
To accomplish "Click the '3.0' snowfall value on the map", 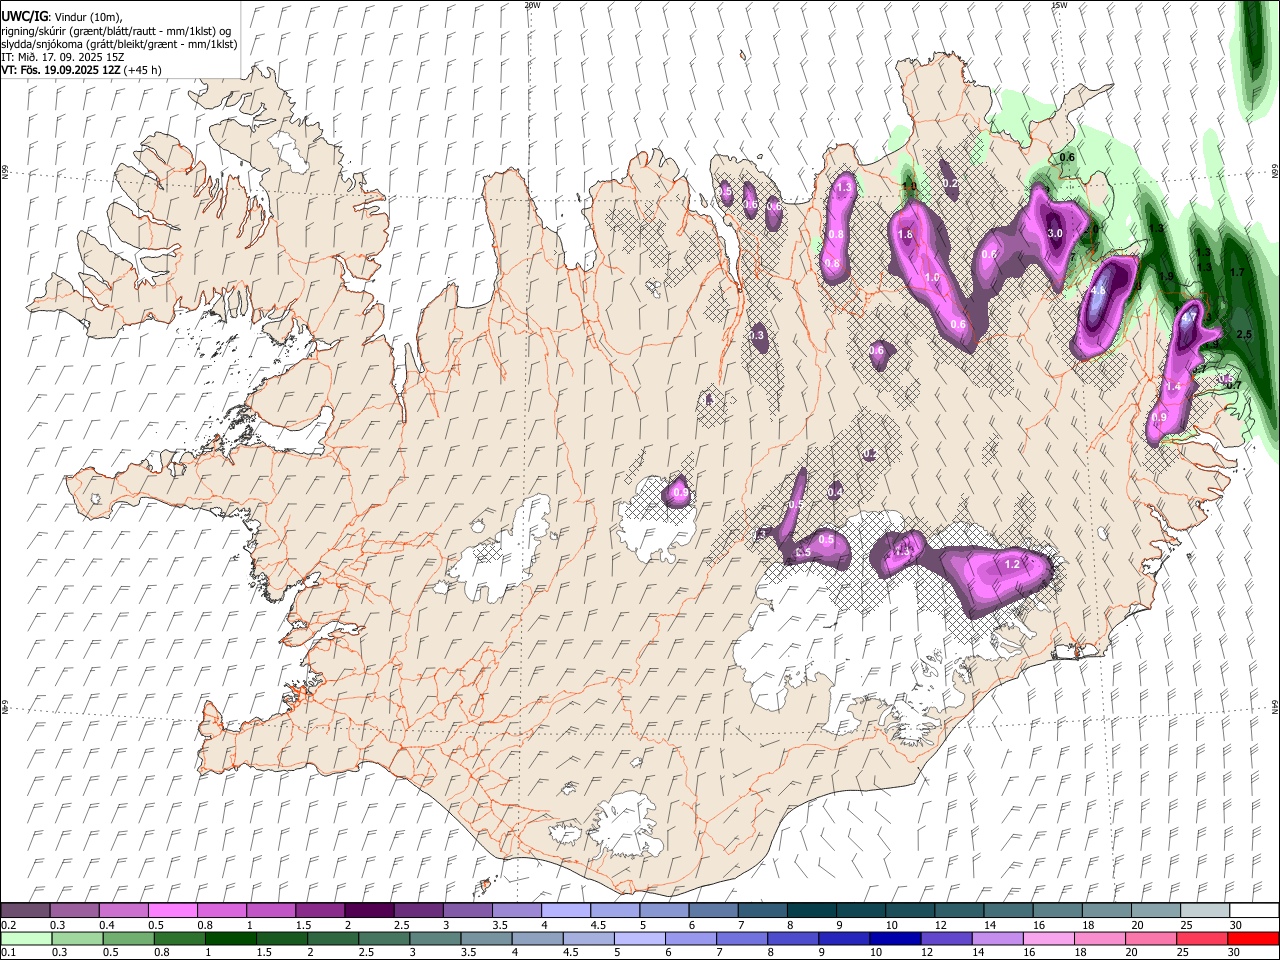I will click(1054, 233).
